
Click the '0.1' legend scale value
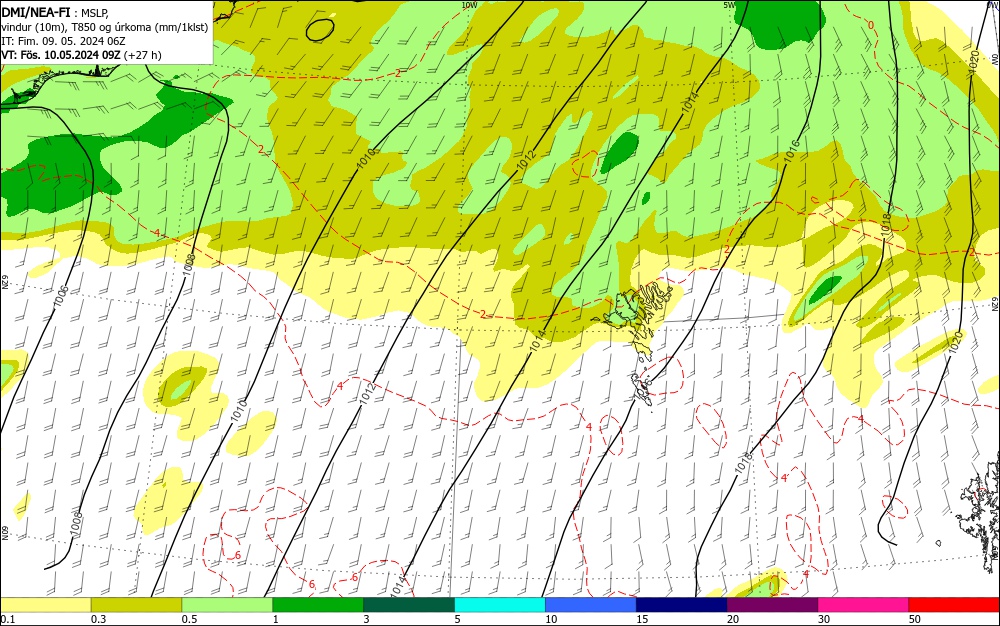[7, 619]
